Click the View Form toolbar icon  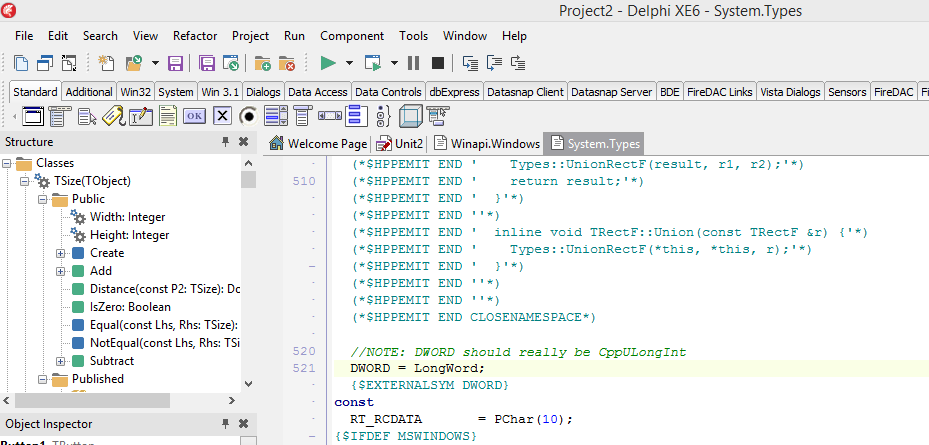click(45, 63)
